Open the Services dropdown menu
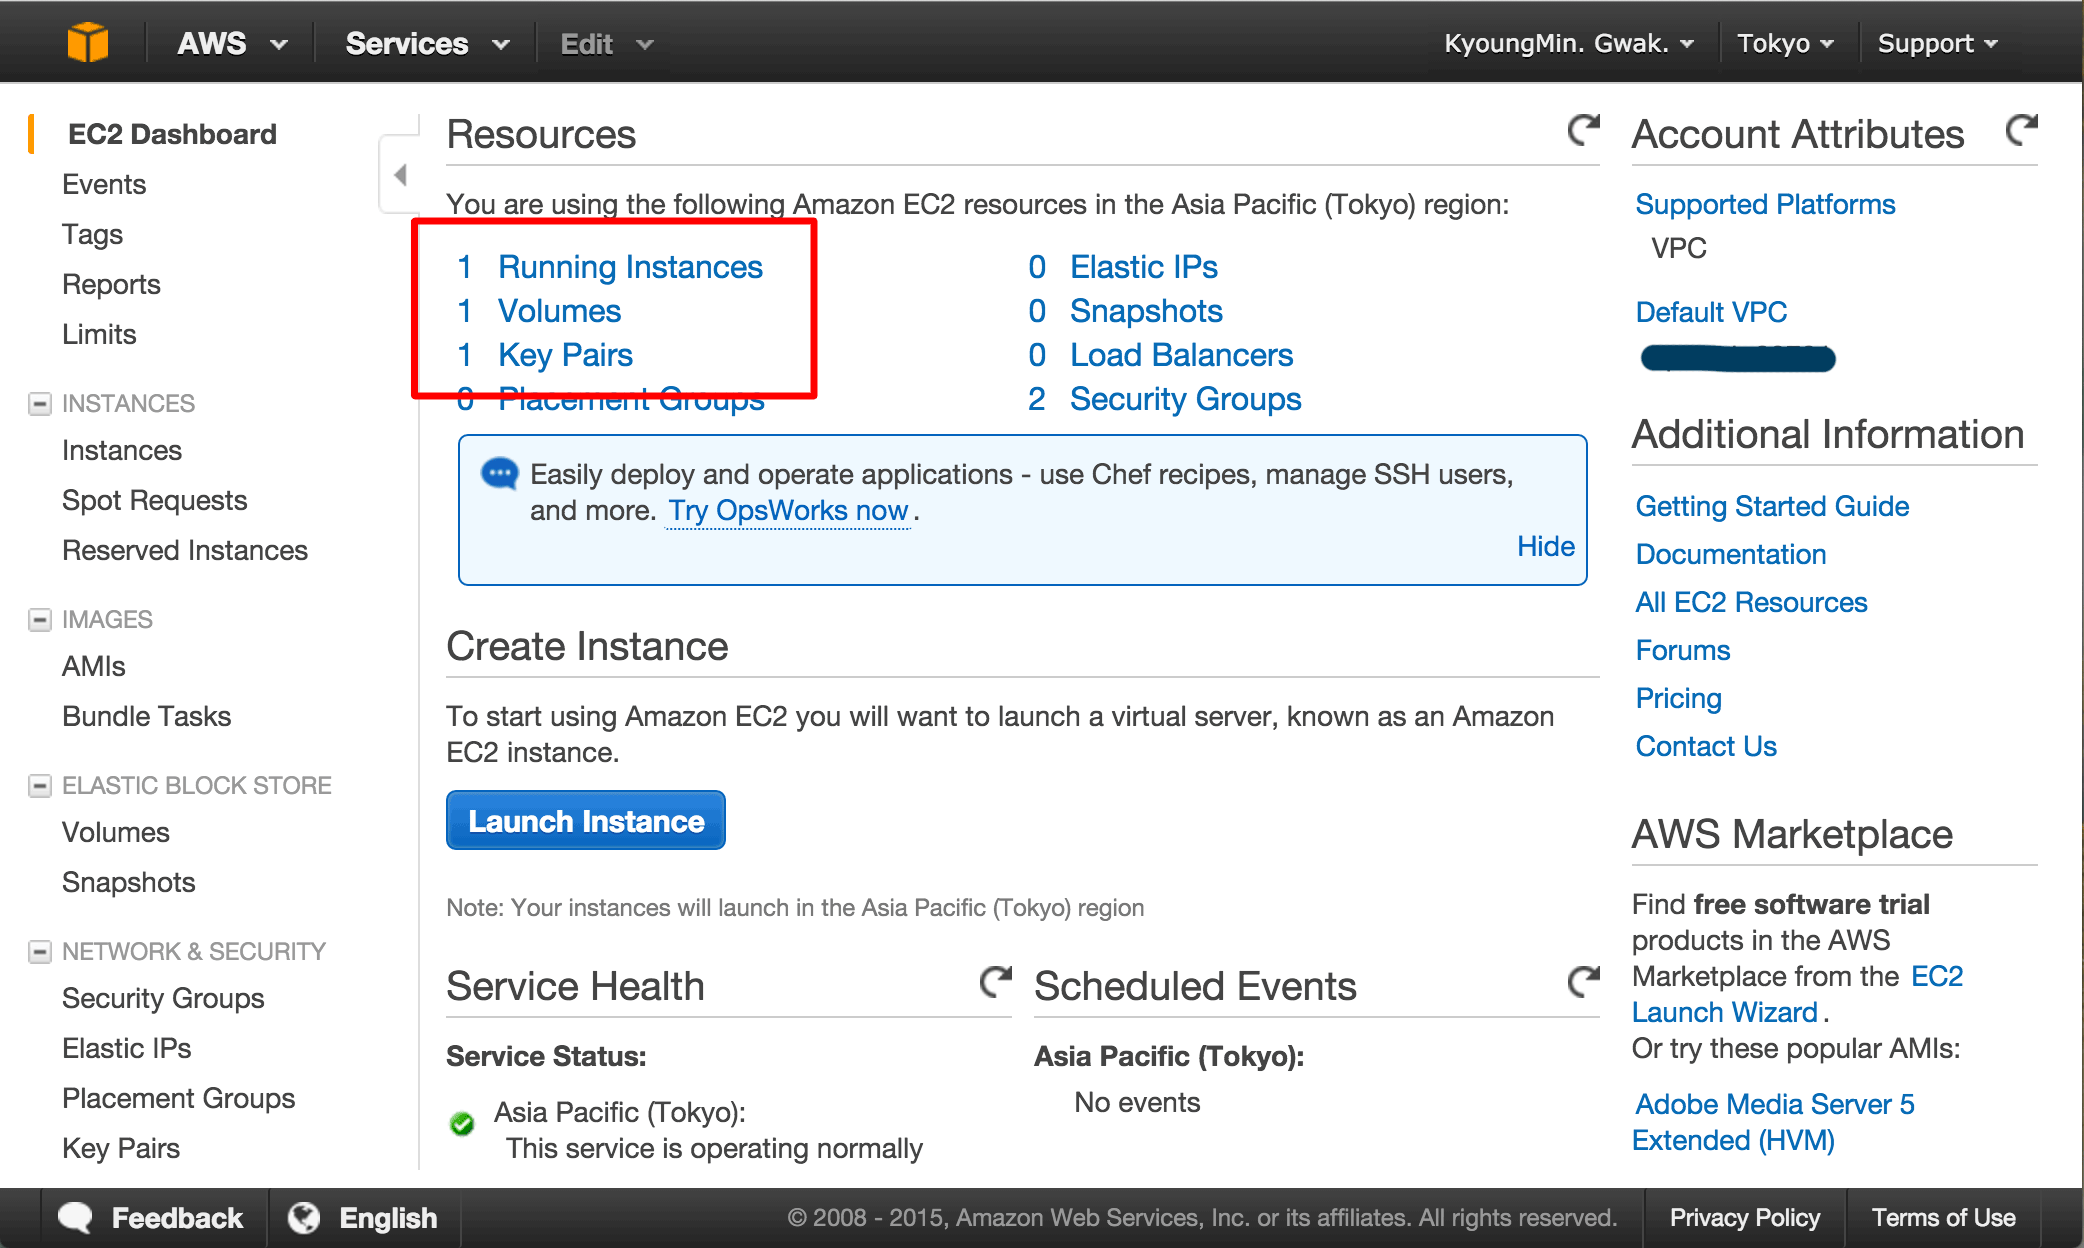The width and height of the screenshot is (2084, 1248). [x=427, y=44]
